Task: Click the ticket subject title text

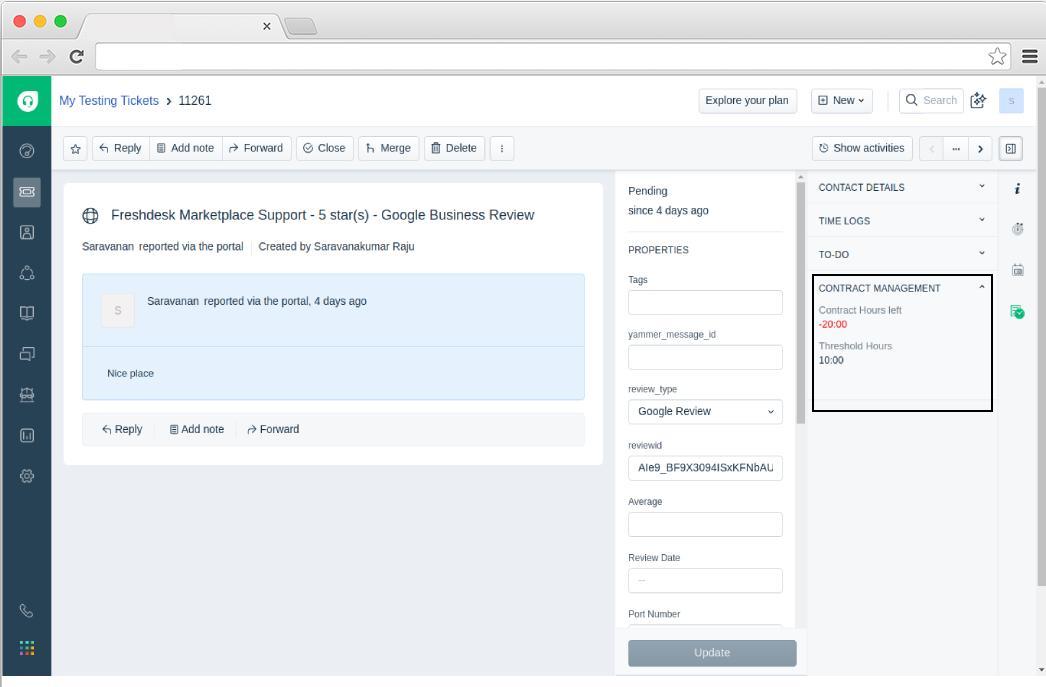Action: (322, 215)
